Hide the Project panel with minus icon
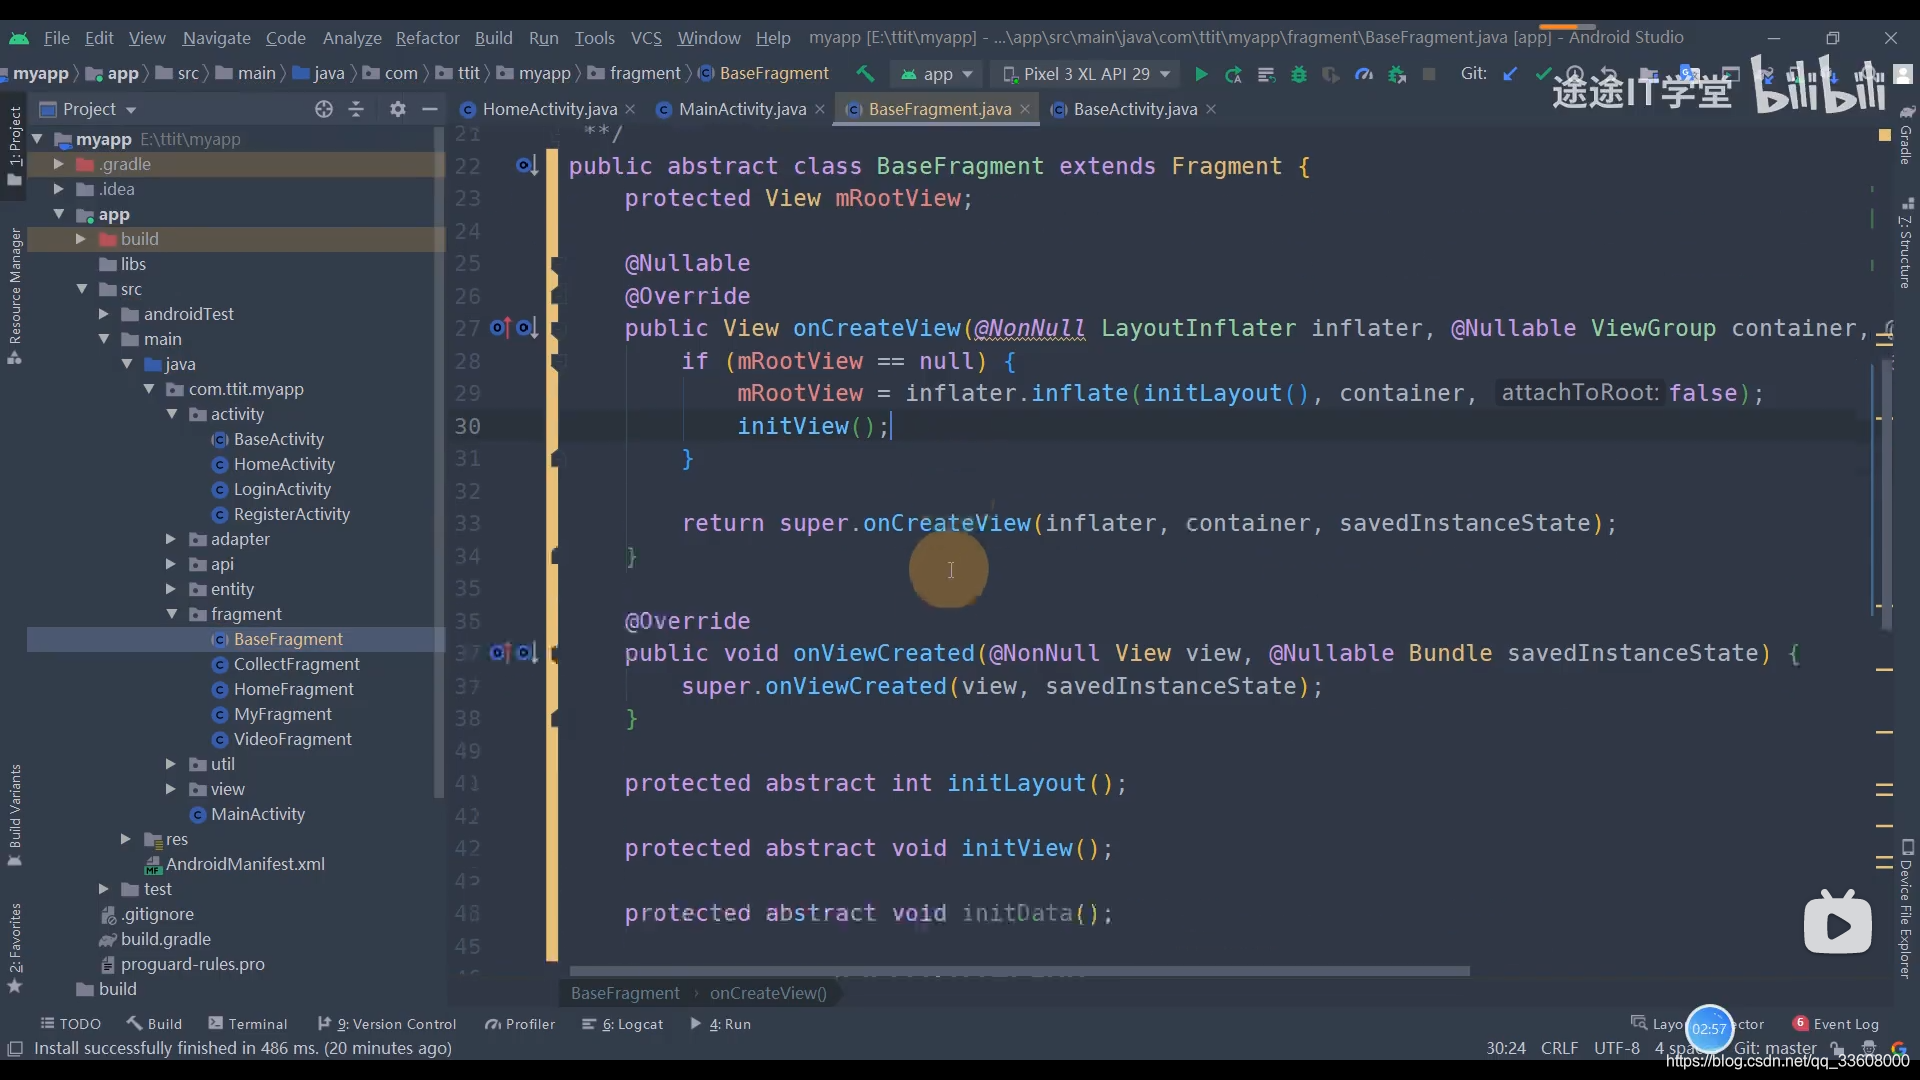 click(x=430, y=109)
